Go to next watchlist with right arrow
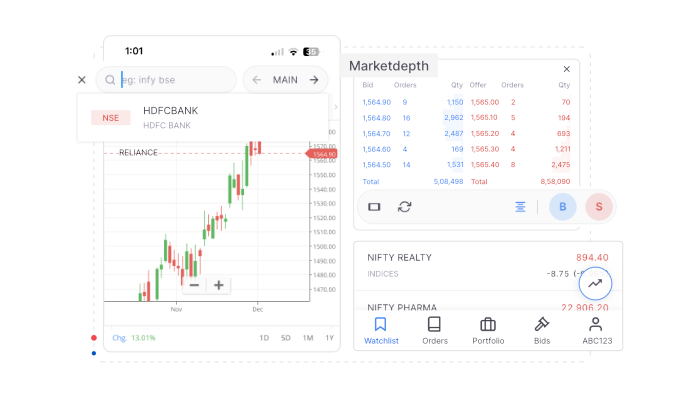The width and height of the screenshot is (700, 400). pos(314,80)
